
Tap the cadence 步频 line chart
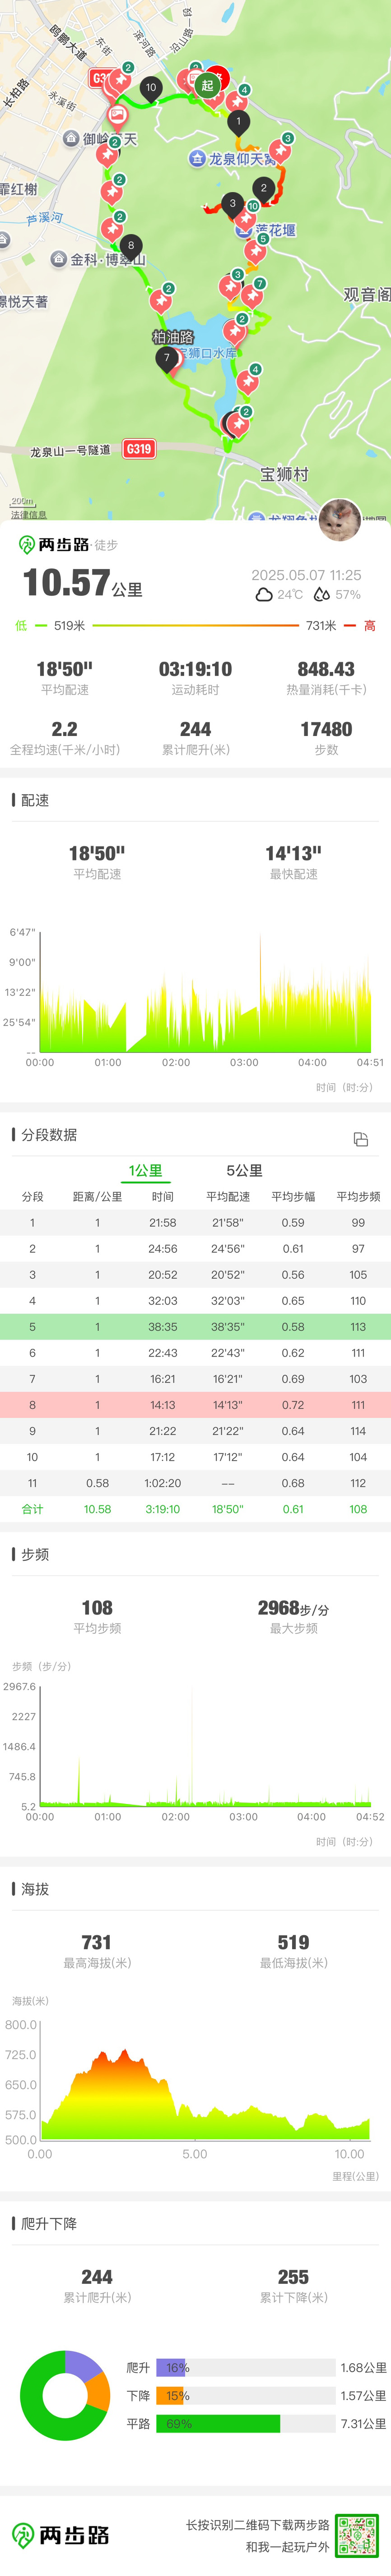pyautogui.click(x=204, y=1747)
